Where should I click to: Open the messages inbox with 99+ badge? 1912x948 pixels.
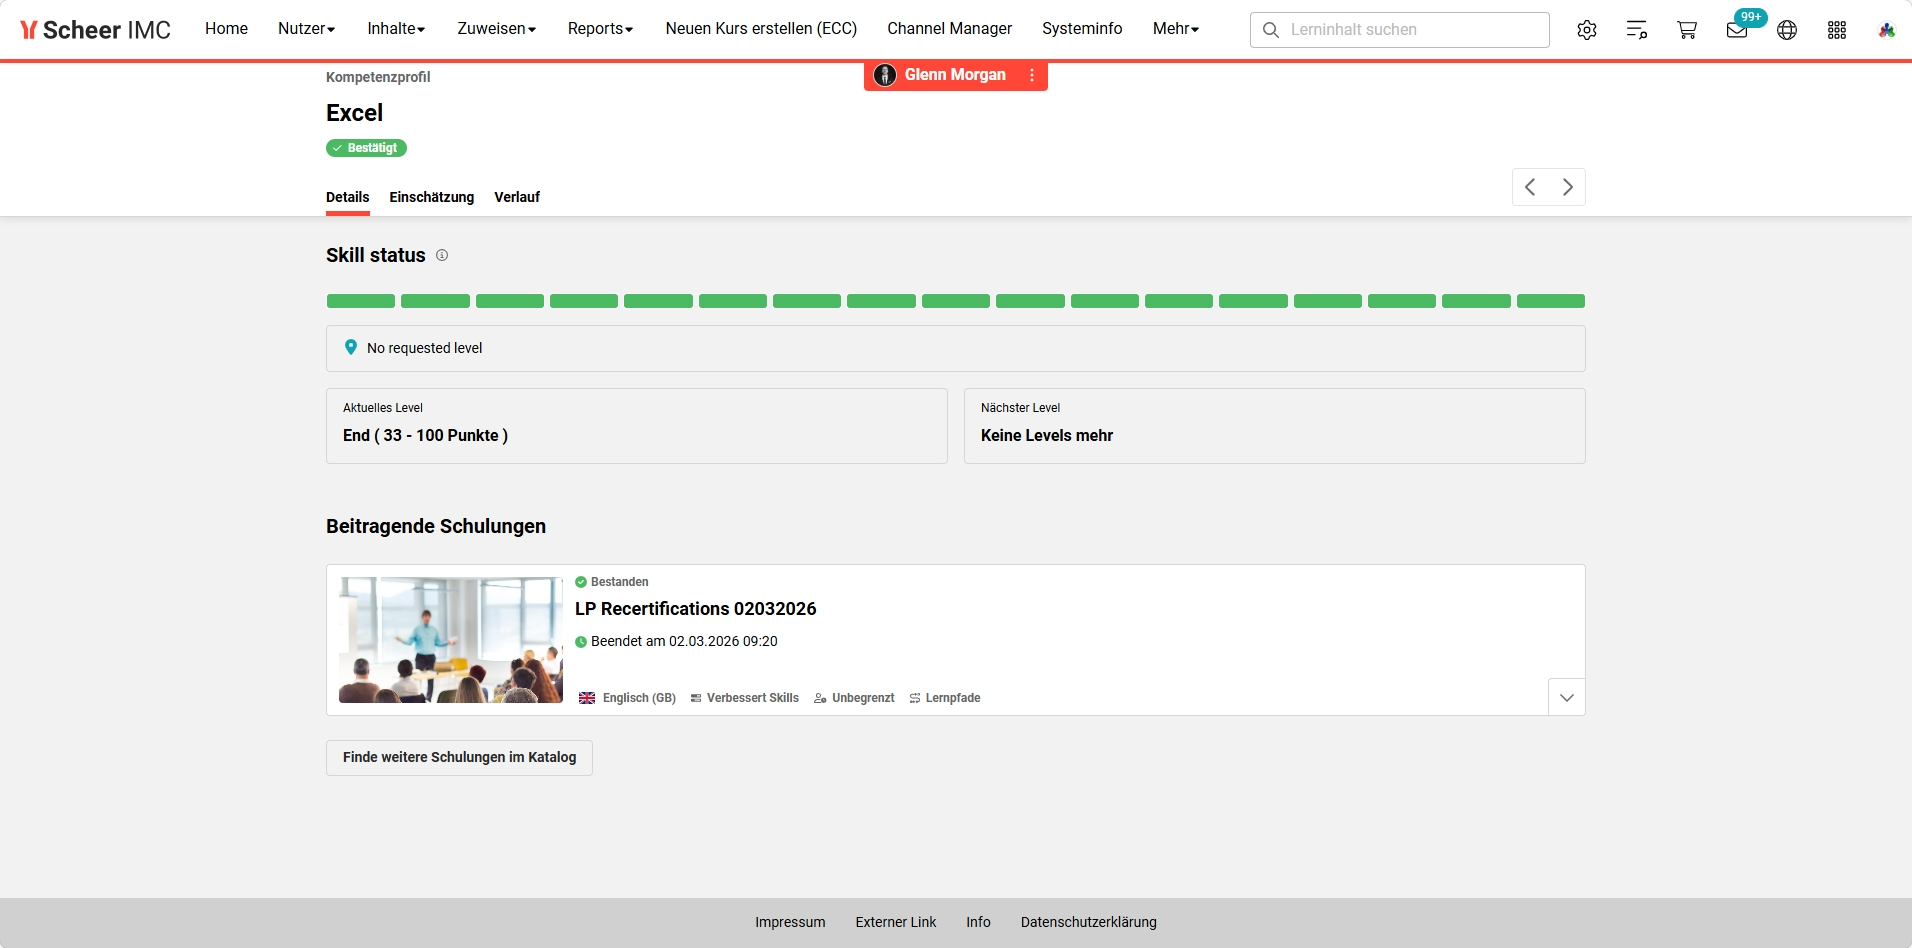point(1738,30)
